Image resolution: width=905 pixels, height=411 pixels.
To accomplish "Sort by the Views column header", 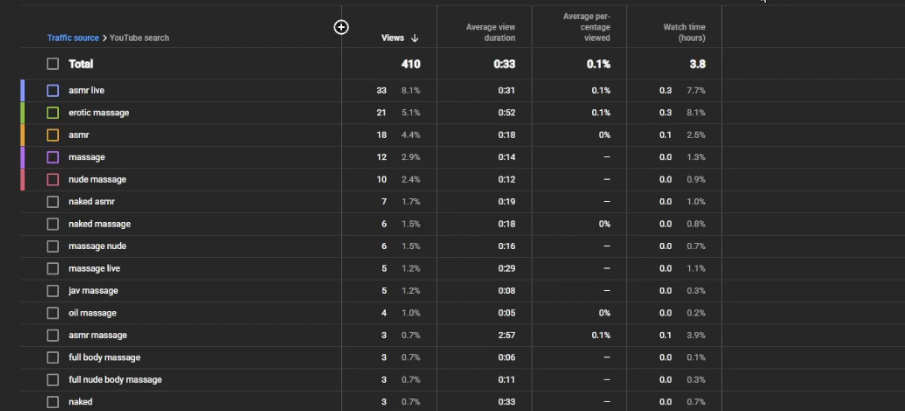I will (392, 38).
